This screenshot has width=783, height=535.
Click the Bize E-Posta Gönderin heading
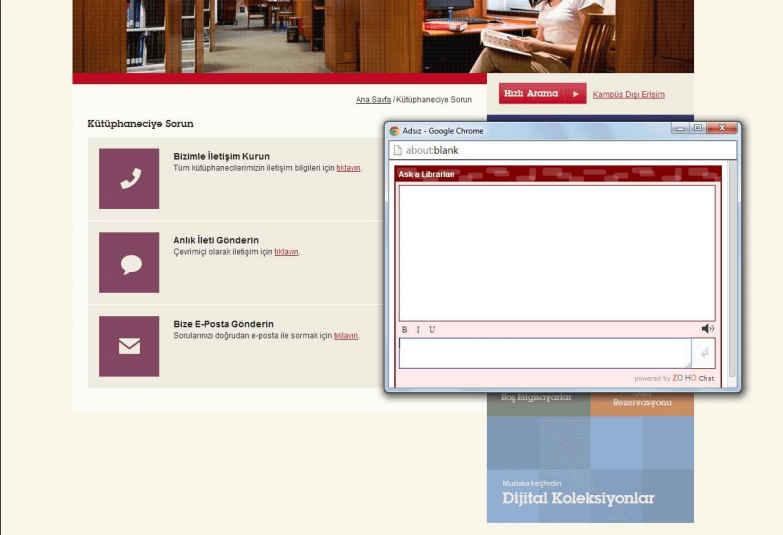223,324
